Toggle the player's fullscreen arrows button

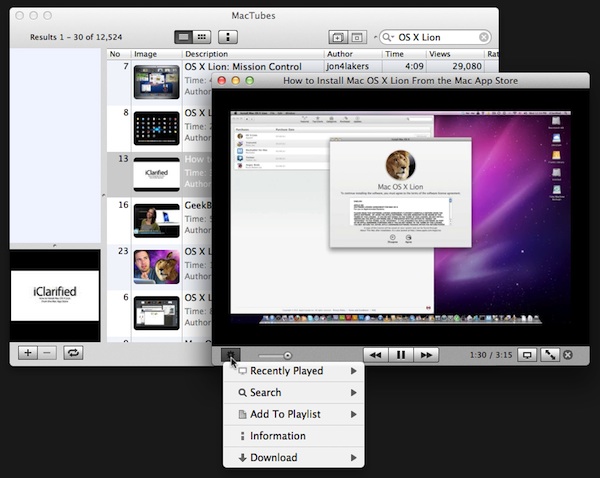pyautogui.click(x=548, y=355)
